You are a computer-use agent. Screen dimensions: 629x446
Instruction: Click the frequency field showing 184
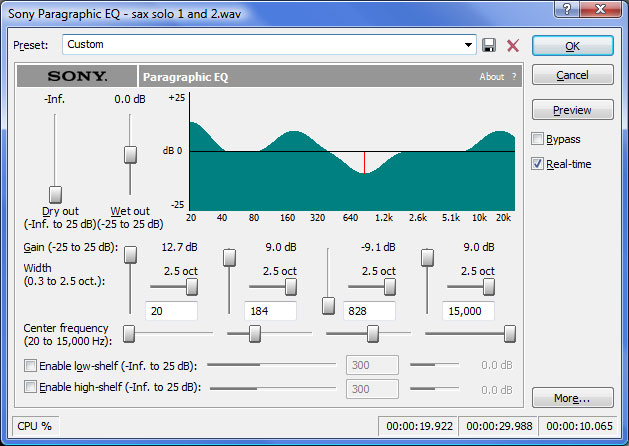(270, 311)
